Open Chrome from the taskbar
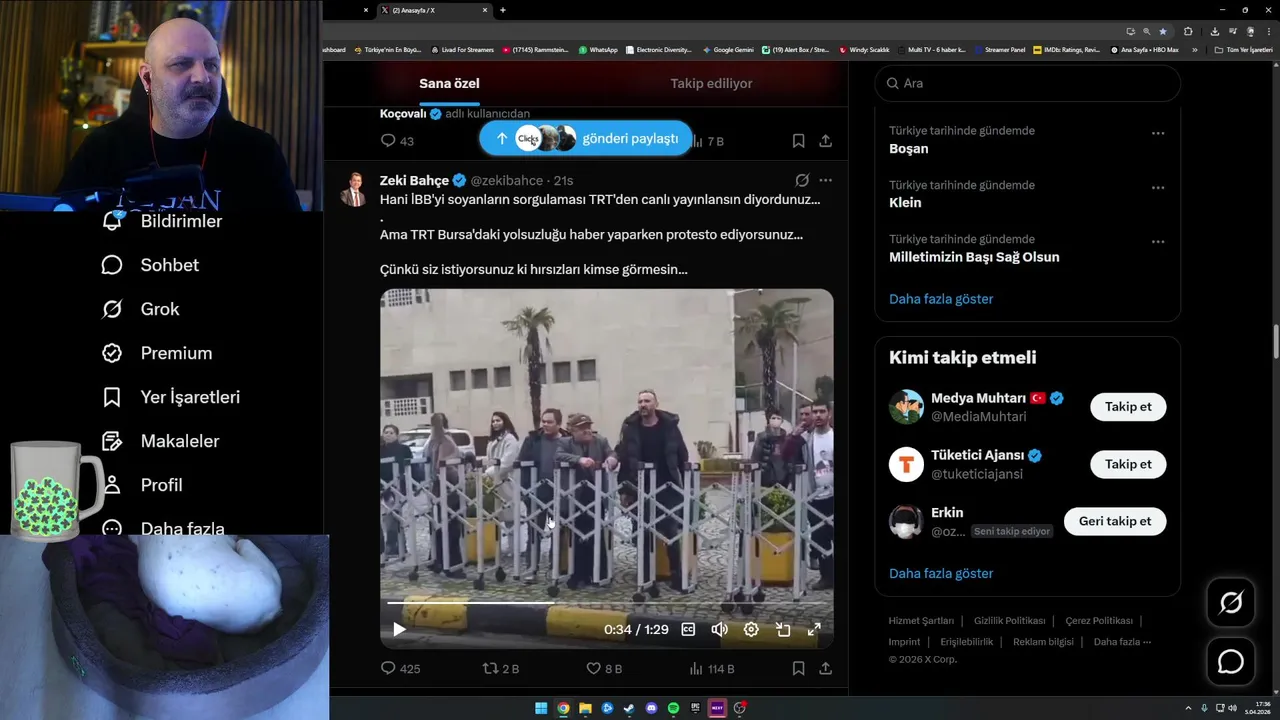This screenshot has height=720, width=1280. click(x=563, y=708)
